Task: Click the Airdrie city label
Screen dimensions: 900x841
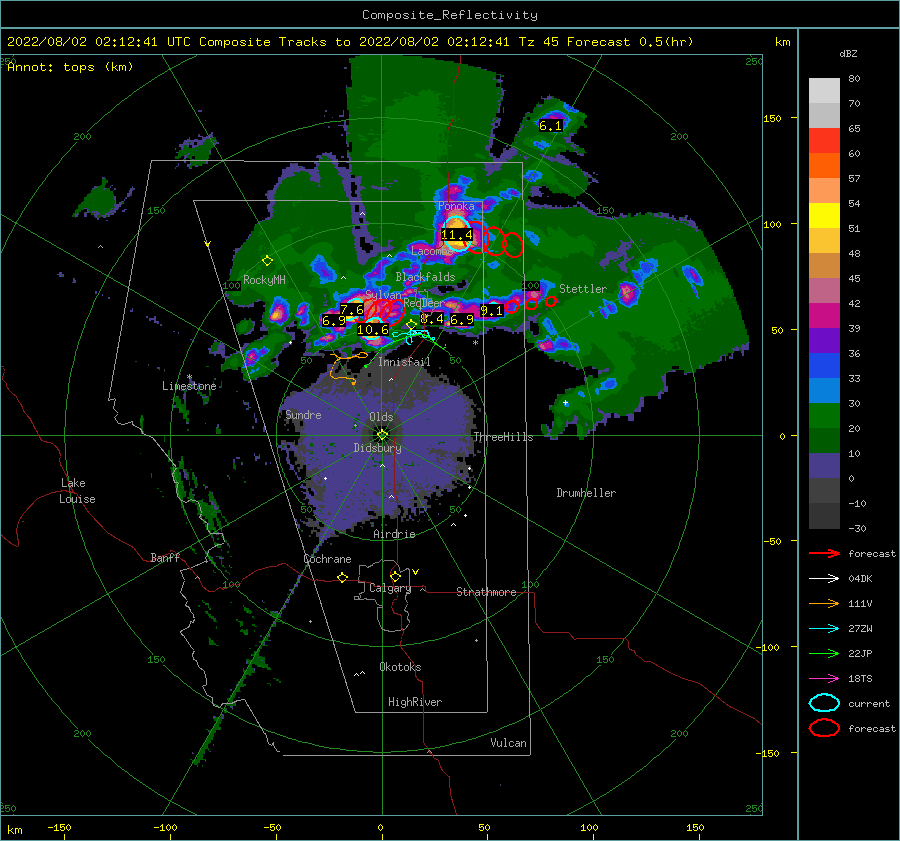Action: [x=394, y=534]
